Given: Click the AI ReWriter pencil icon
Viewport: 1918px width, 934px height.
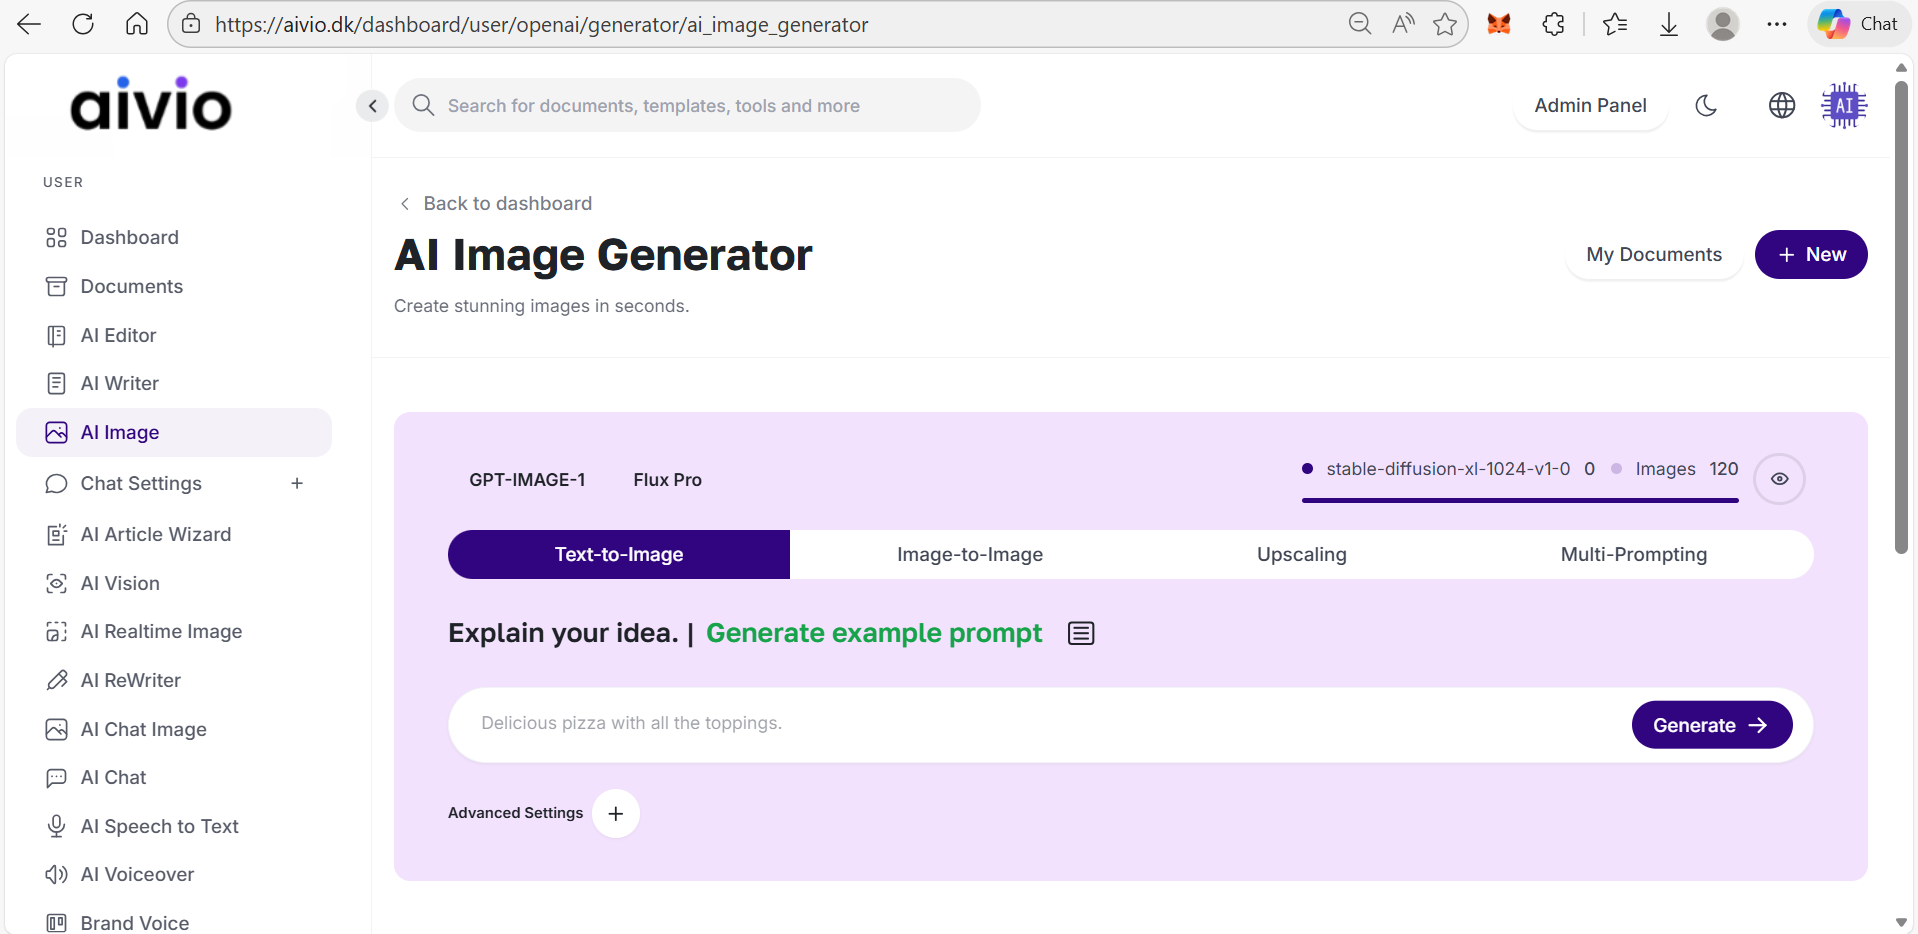Looking at the screenshot, I should pyautogui.click(x=56, y=681).
